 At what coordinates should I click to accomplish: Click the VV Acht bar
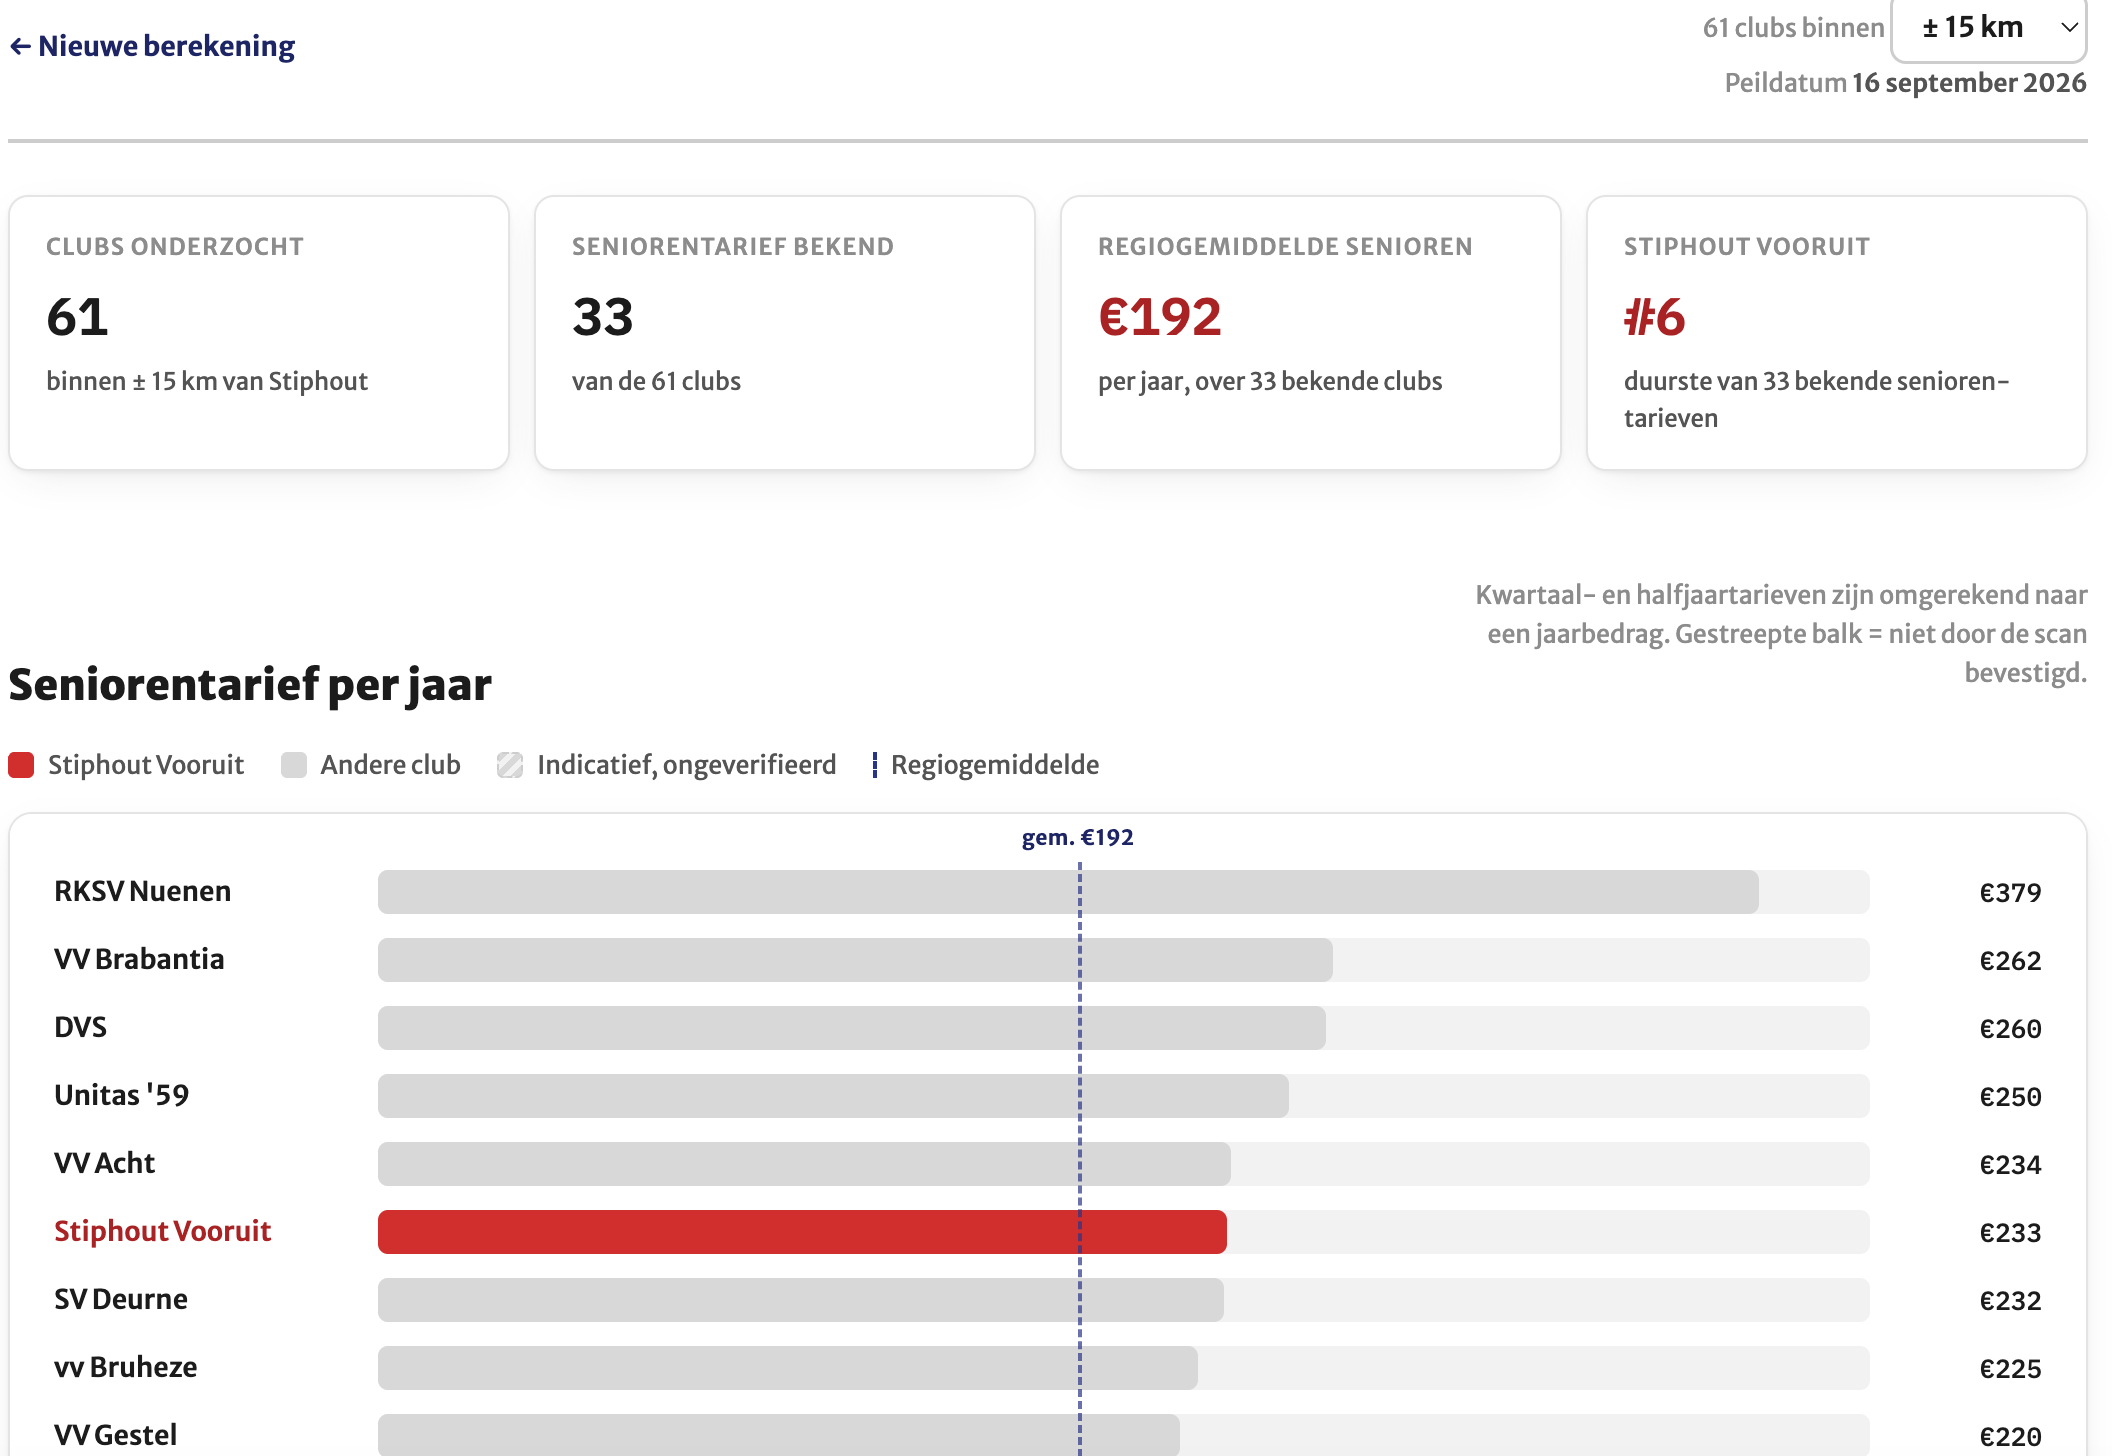[804, 1164]
